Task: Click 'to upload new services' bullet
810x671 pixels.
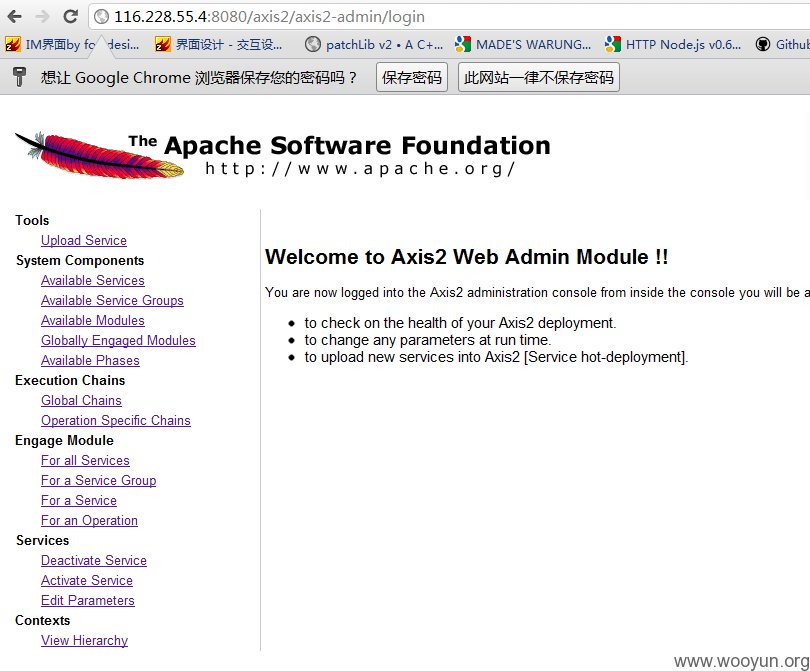Action: (496, 357)
